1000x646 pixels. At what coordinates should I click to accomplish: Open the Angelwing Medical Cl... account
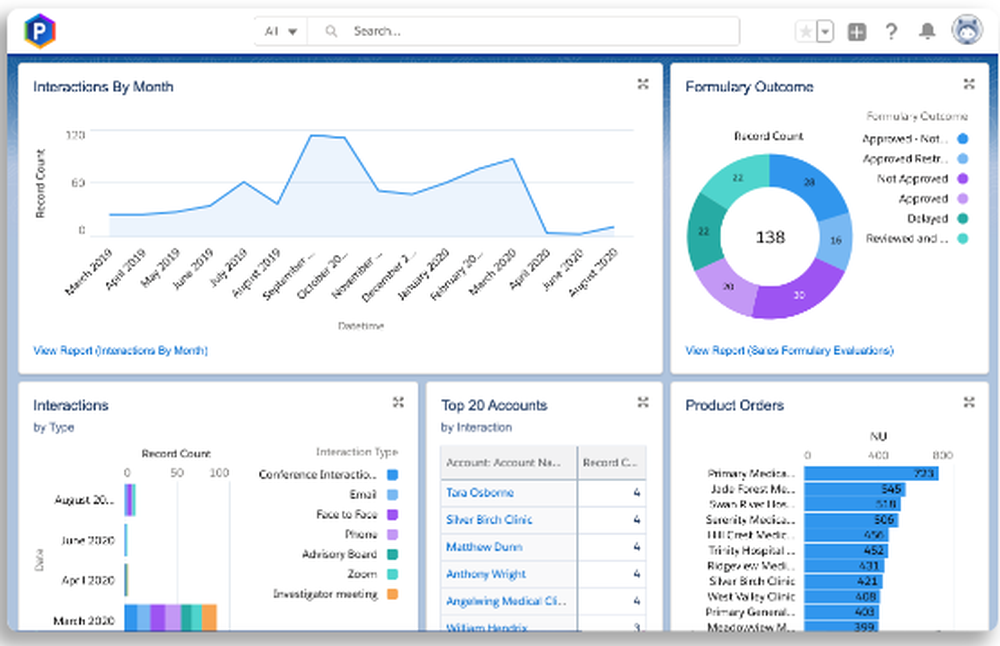(x=506, y=601)
